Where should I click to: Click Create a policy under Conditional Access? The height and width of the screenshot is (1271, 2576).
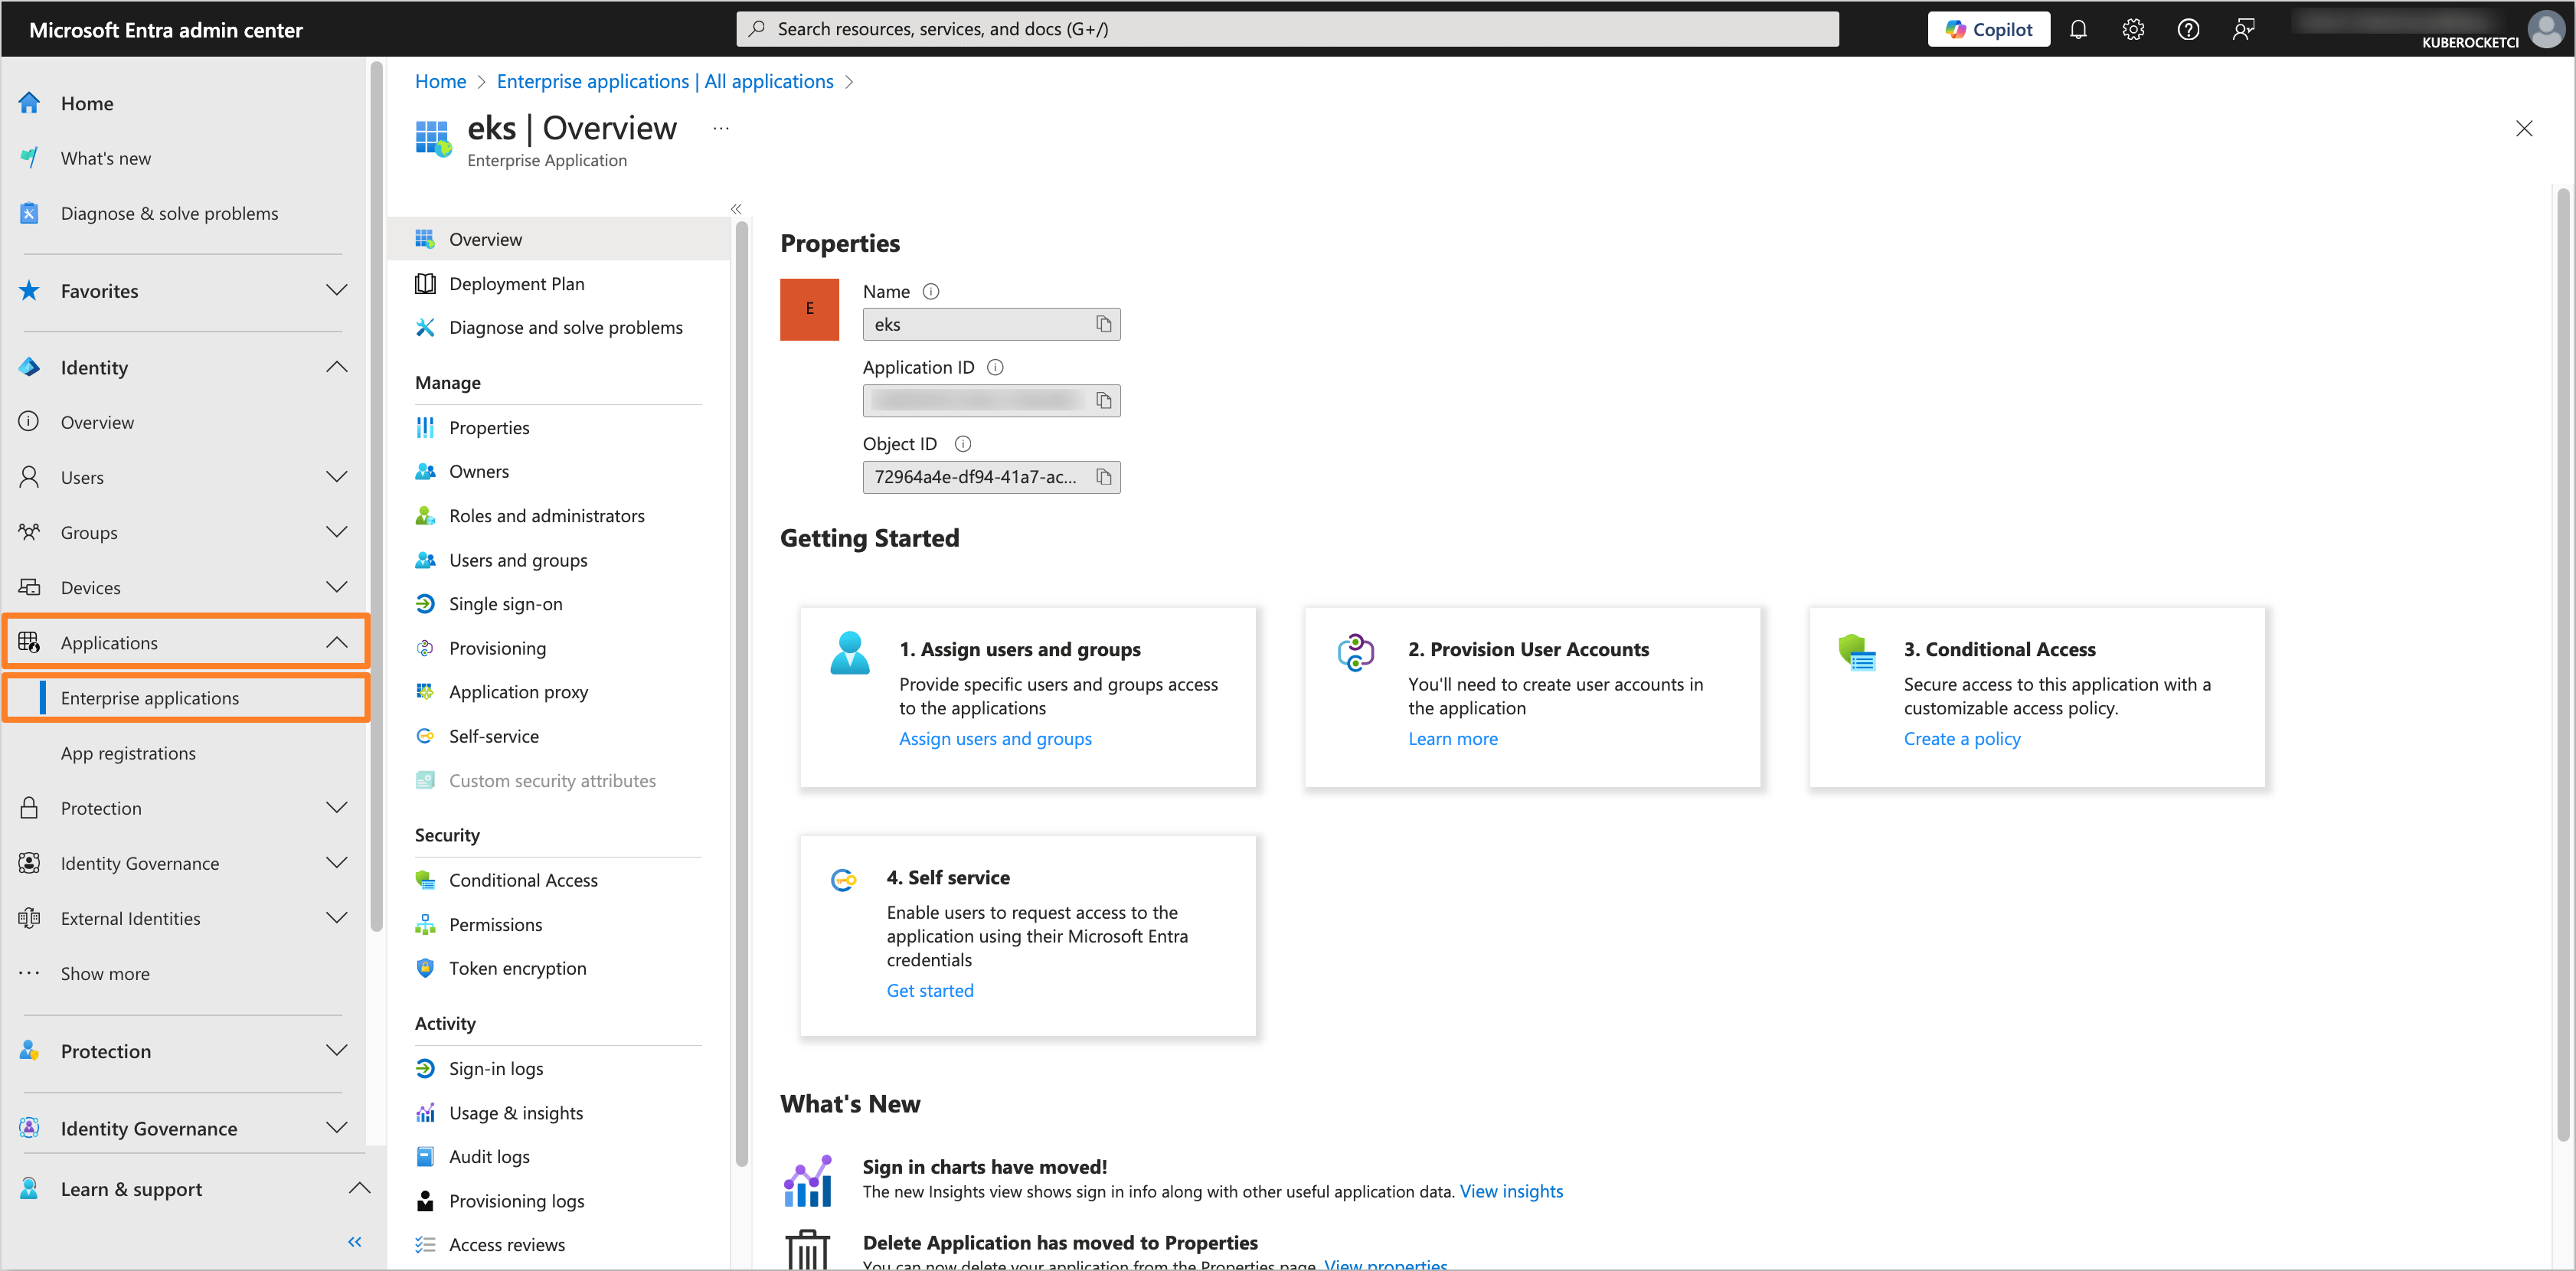(1961, 738)
